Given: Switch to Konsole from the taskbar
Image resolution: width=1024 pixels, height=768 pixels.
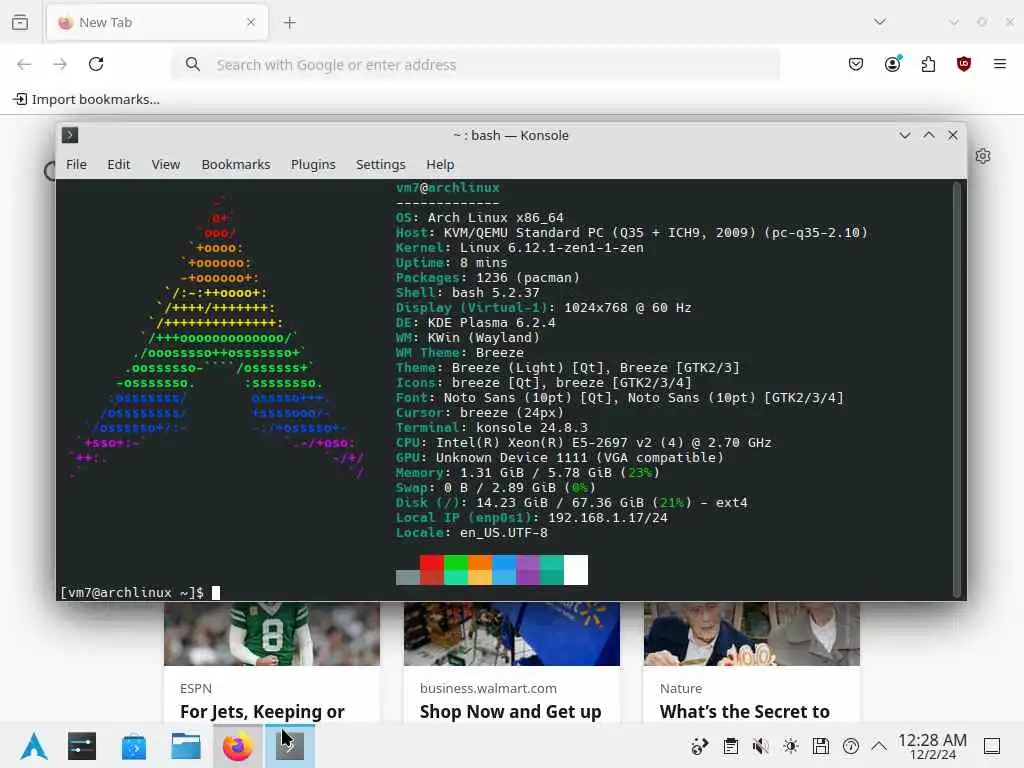Looking at the screenshot, I should [289, 746].
